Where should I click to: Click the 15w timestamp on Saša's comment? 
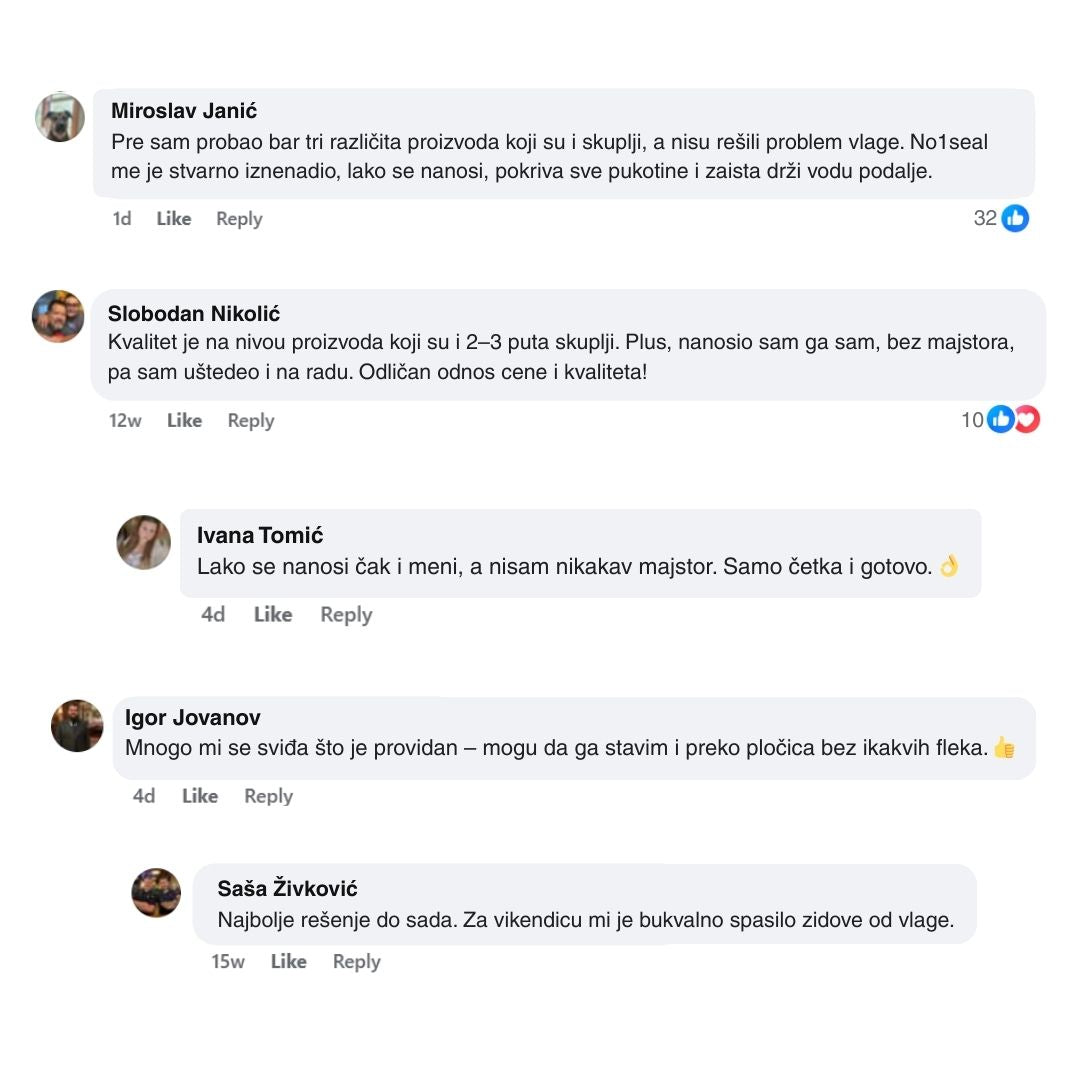pos(228,962)
